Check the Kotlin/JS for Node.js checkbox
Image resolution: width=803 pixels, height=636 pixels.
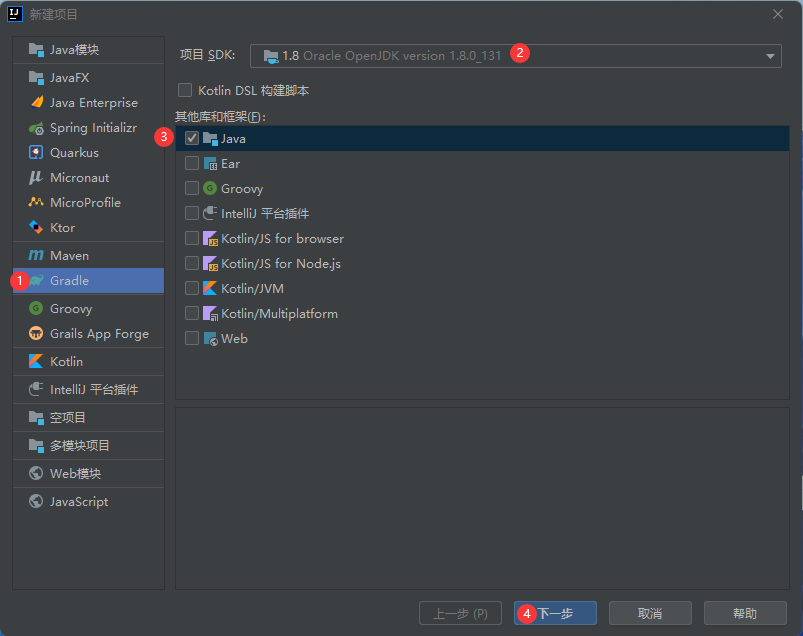click(192, 263)
